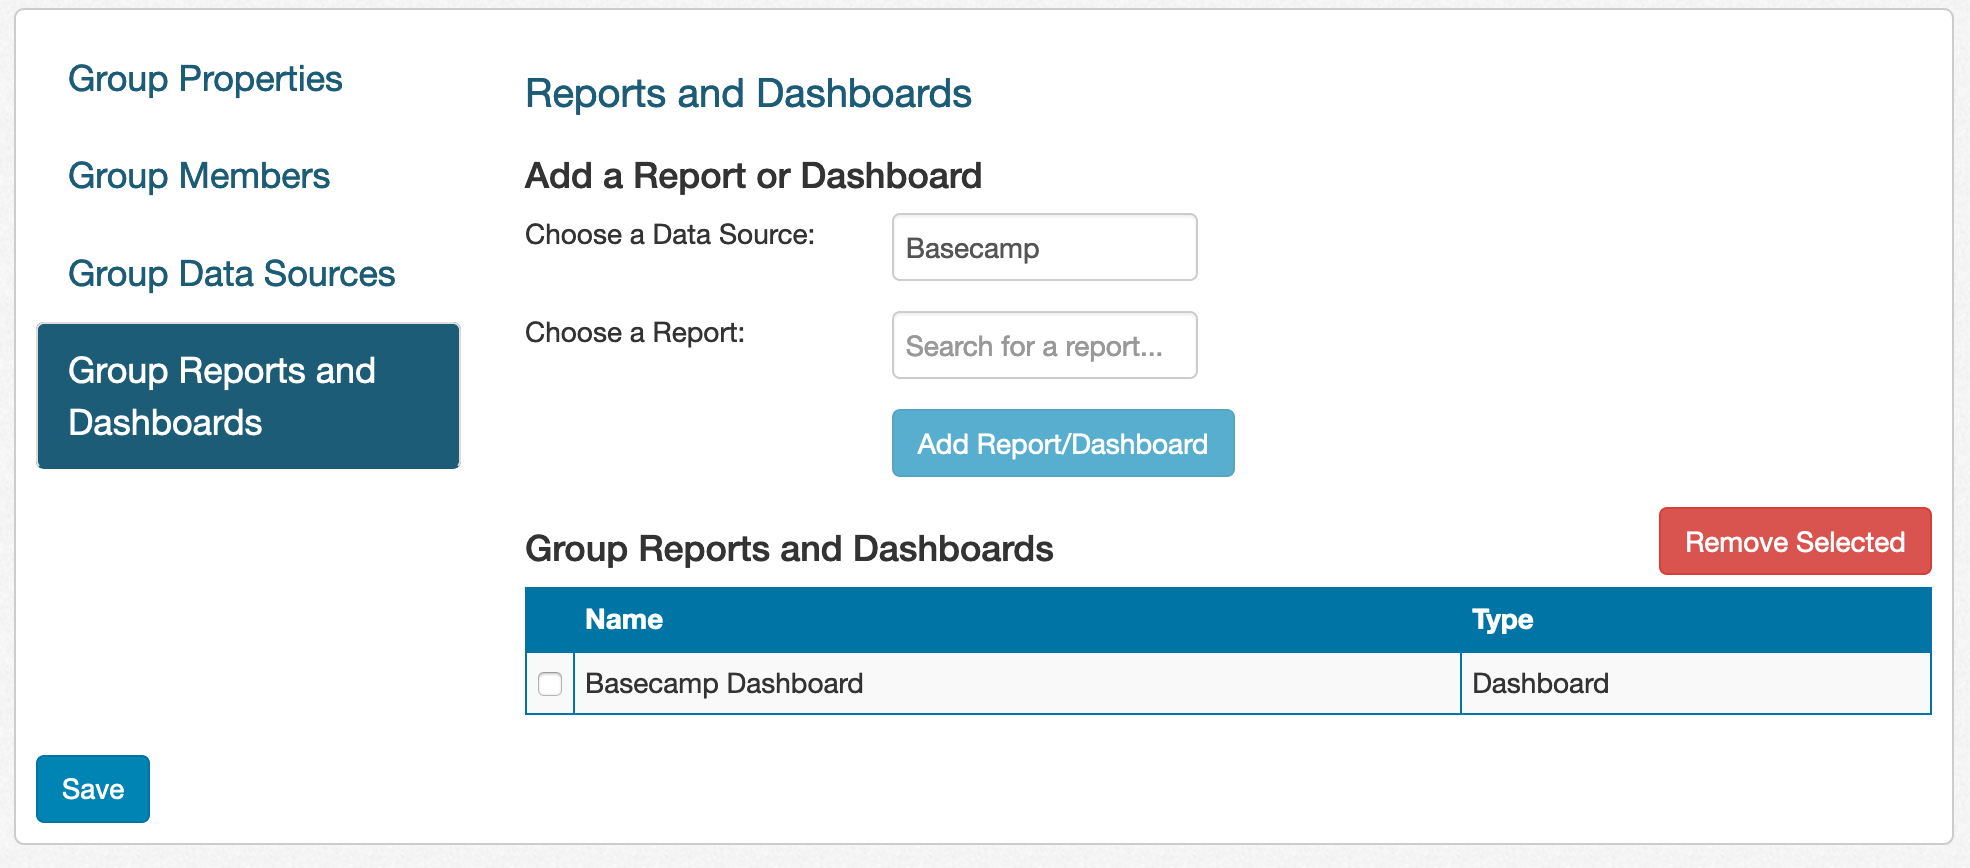The image size is (1970, 868).
Task: Click the red Remove Selected button
Action: pyautogui.click(x=1794, y=542)
